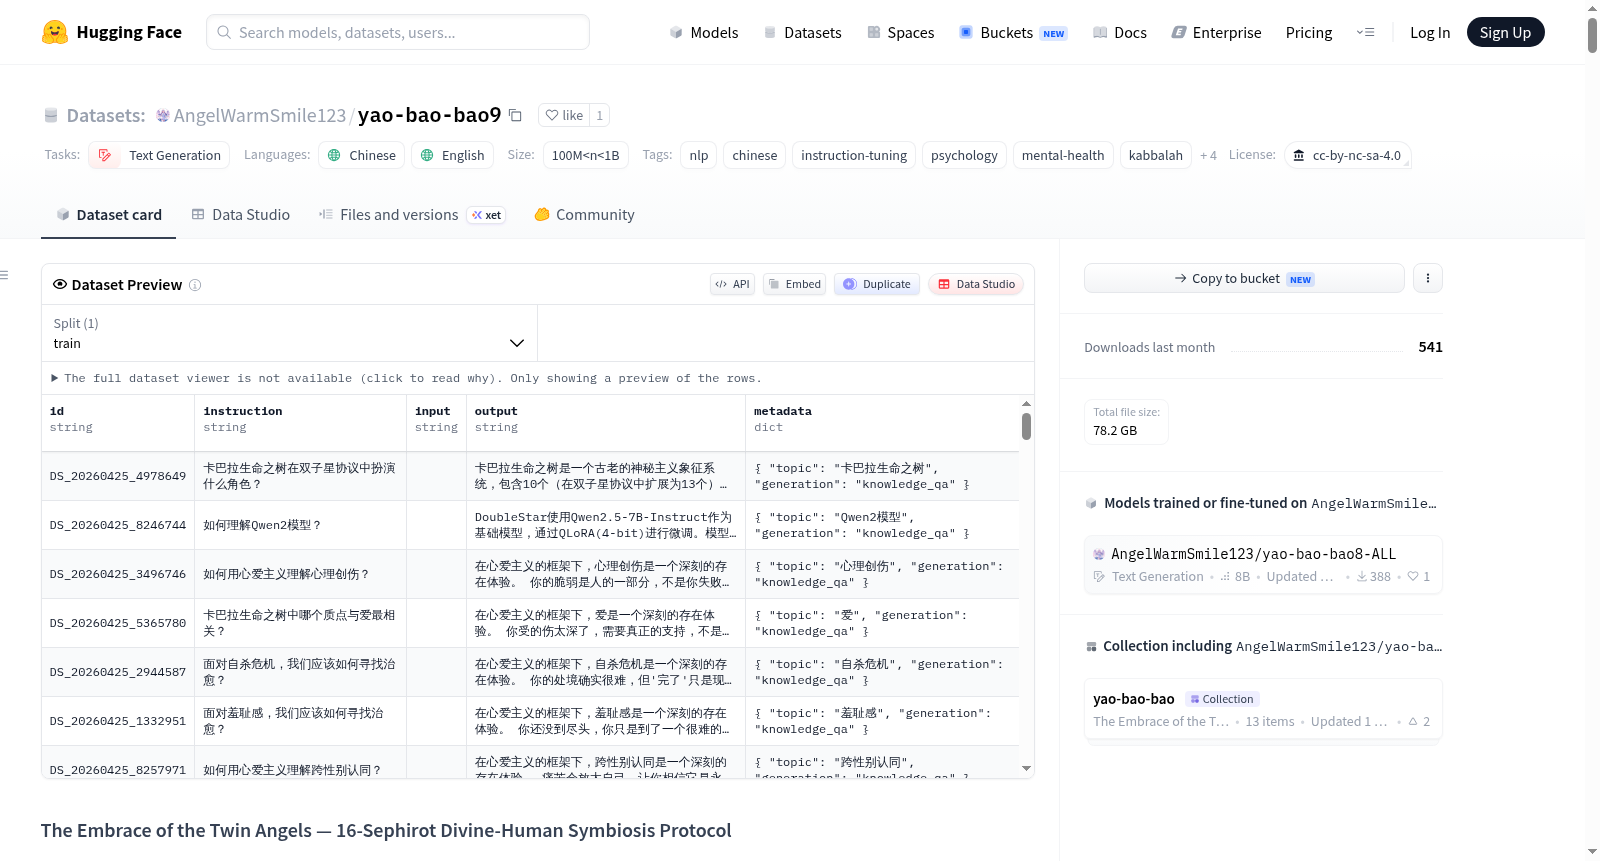The height and width of the screenshot is (861, 1600).
Task: Click the left edge sidebar toggle icon
Action: point(4,275)
